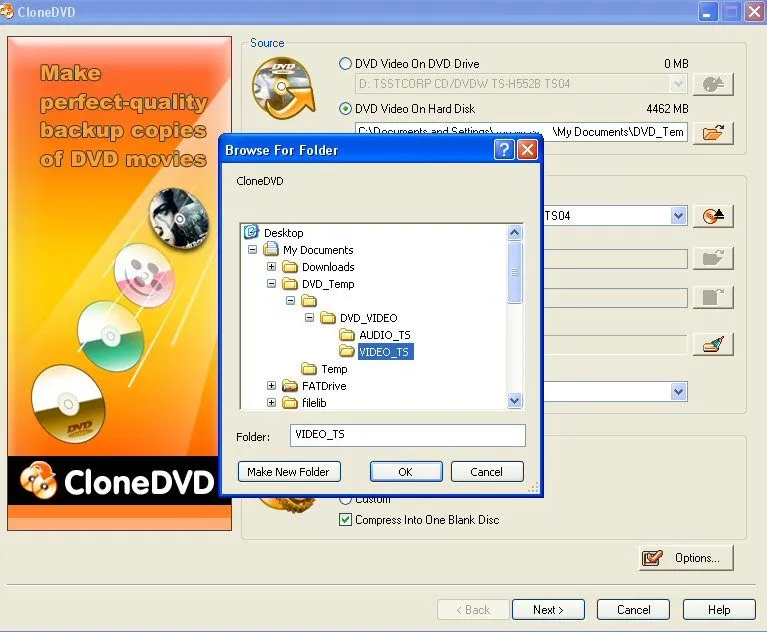This screenshot has width=767, height=632.
Task: Click the eject disc icon beside destination drive
Action: coord(712,216)
